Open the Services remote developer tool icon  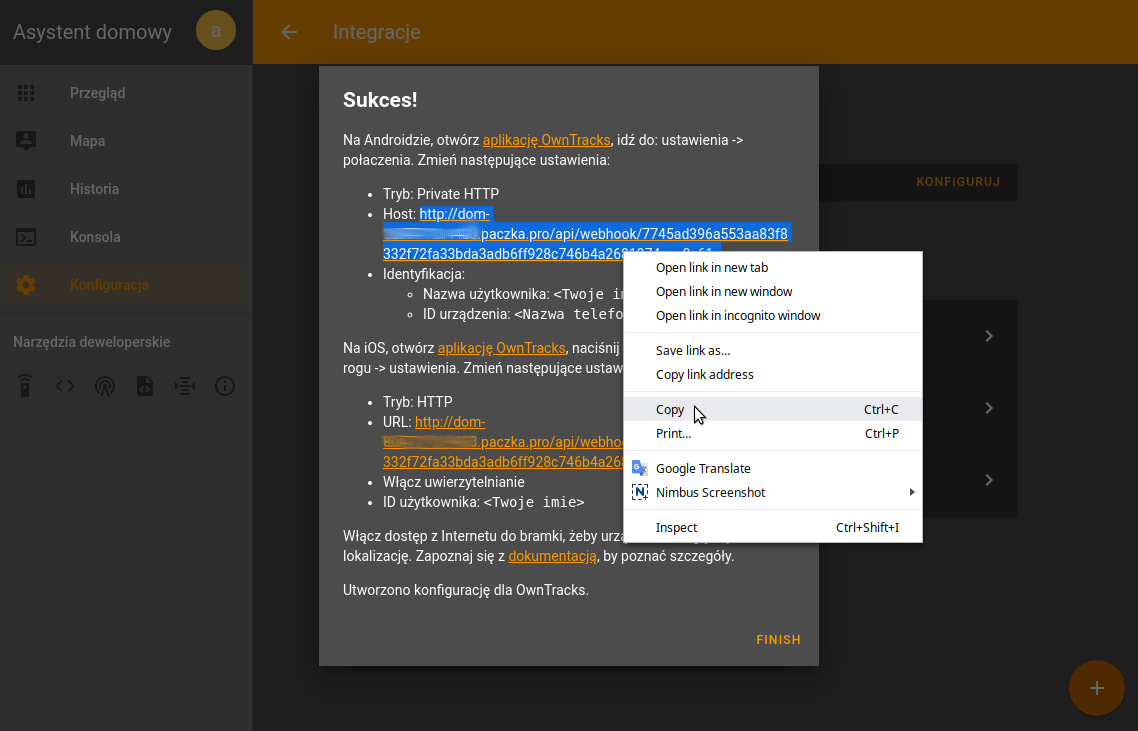point(25,385)
